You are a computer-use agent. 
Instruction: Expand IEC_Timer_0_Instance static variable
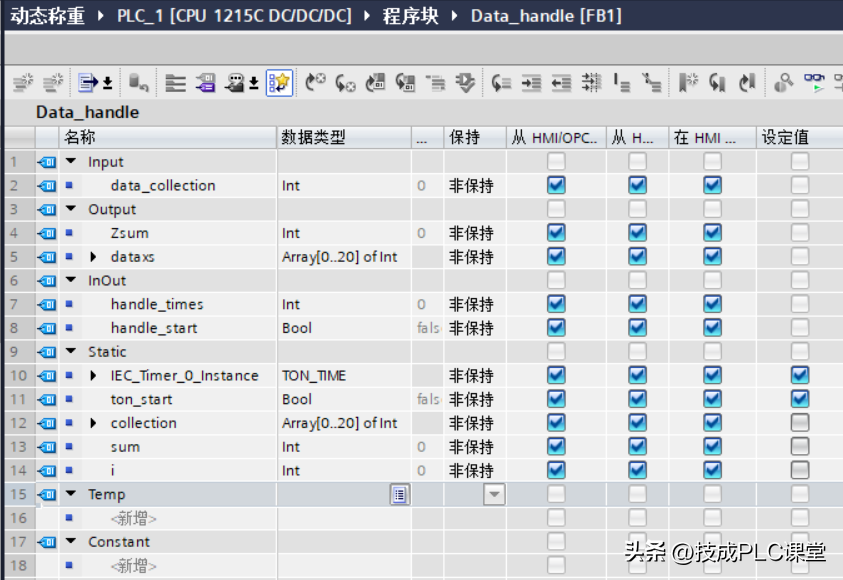[x=93, y=375]
